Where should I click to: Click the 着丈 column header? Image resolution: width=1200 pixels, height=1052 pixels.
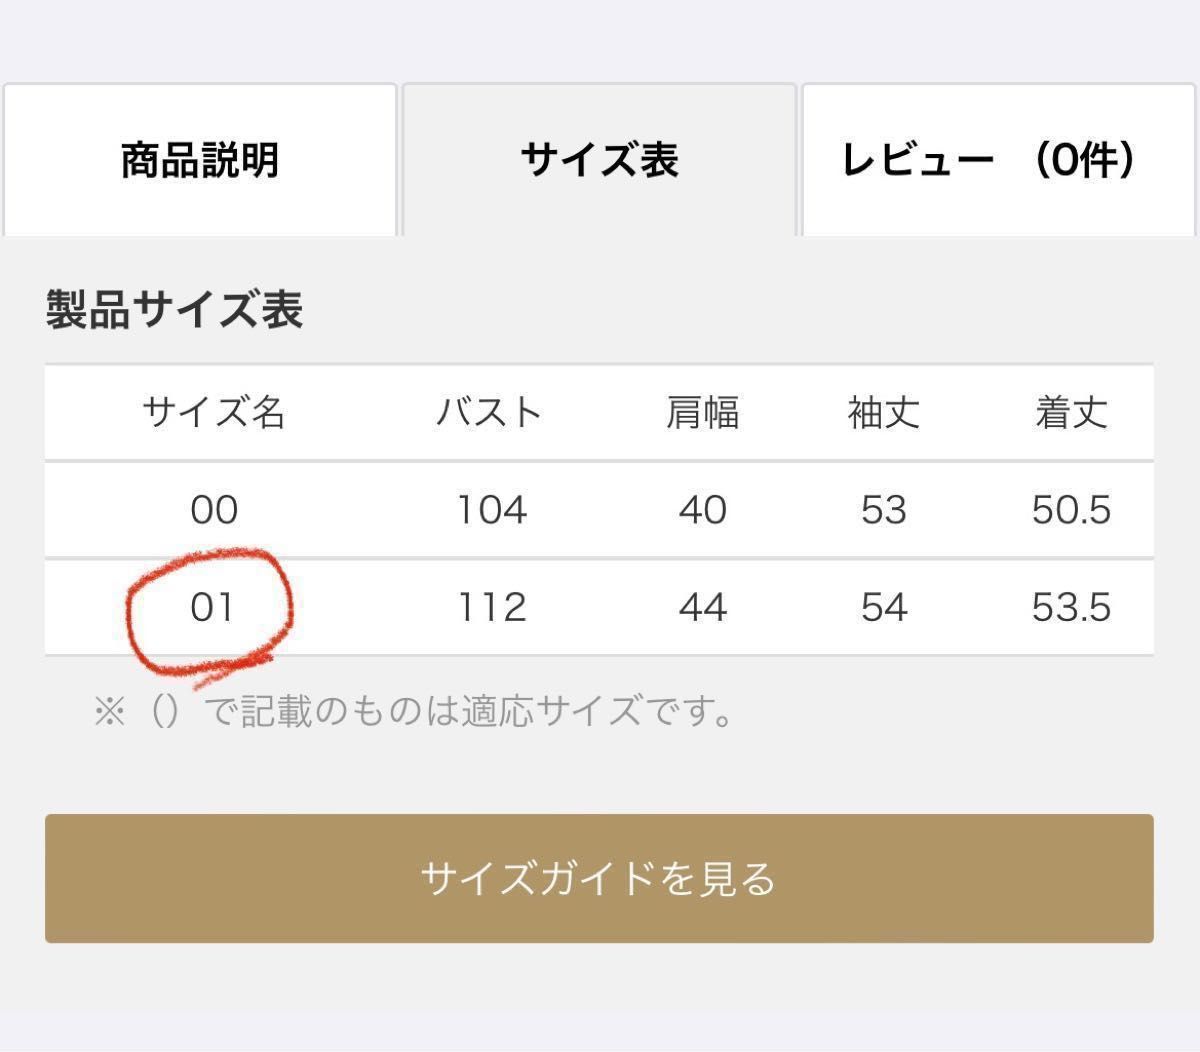tap(1072, 412)
